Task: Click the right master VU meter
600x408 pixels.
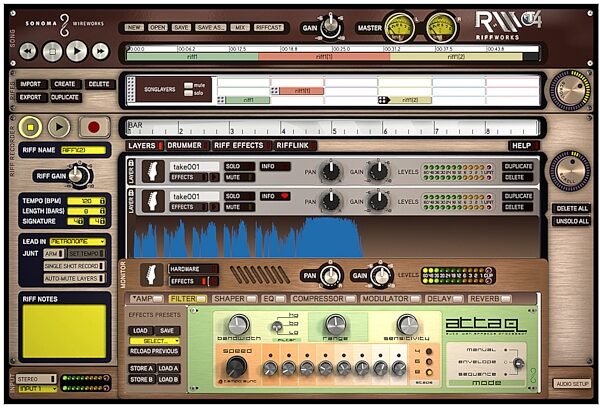Action: (x=440, y=28)
